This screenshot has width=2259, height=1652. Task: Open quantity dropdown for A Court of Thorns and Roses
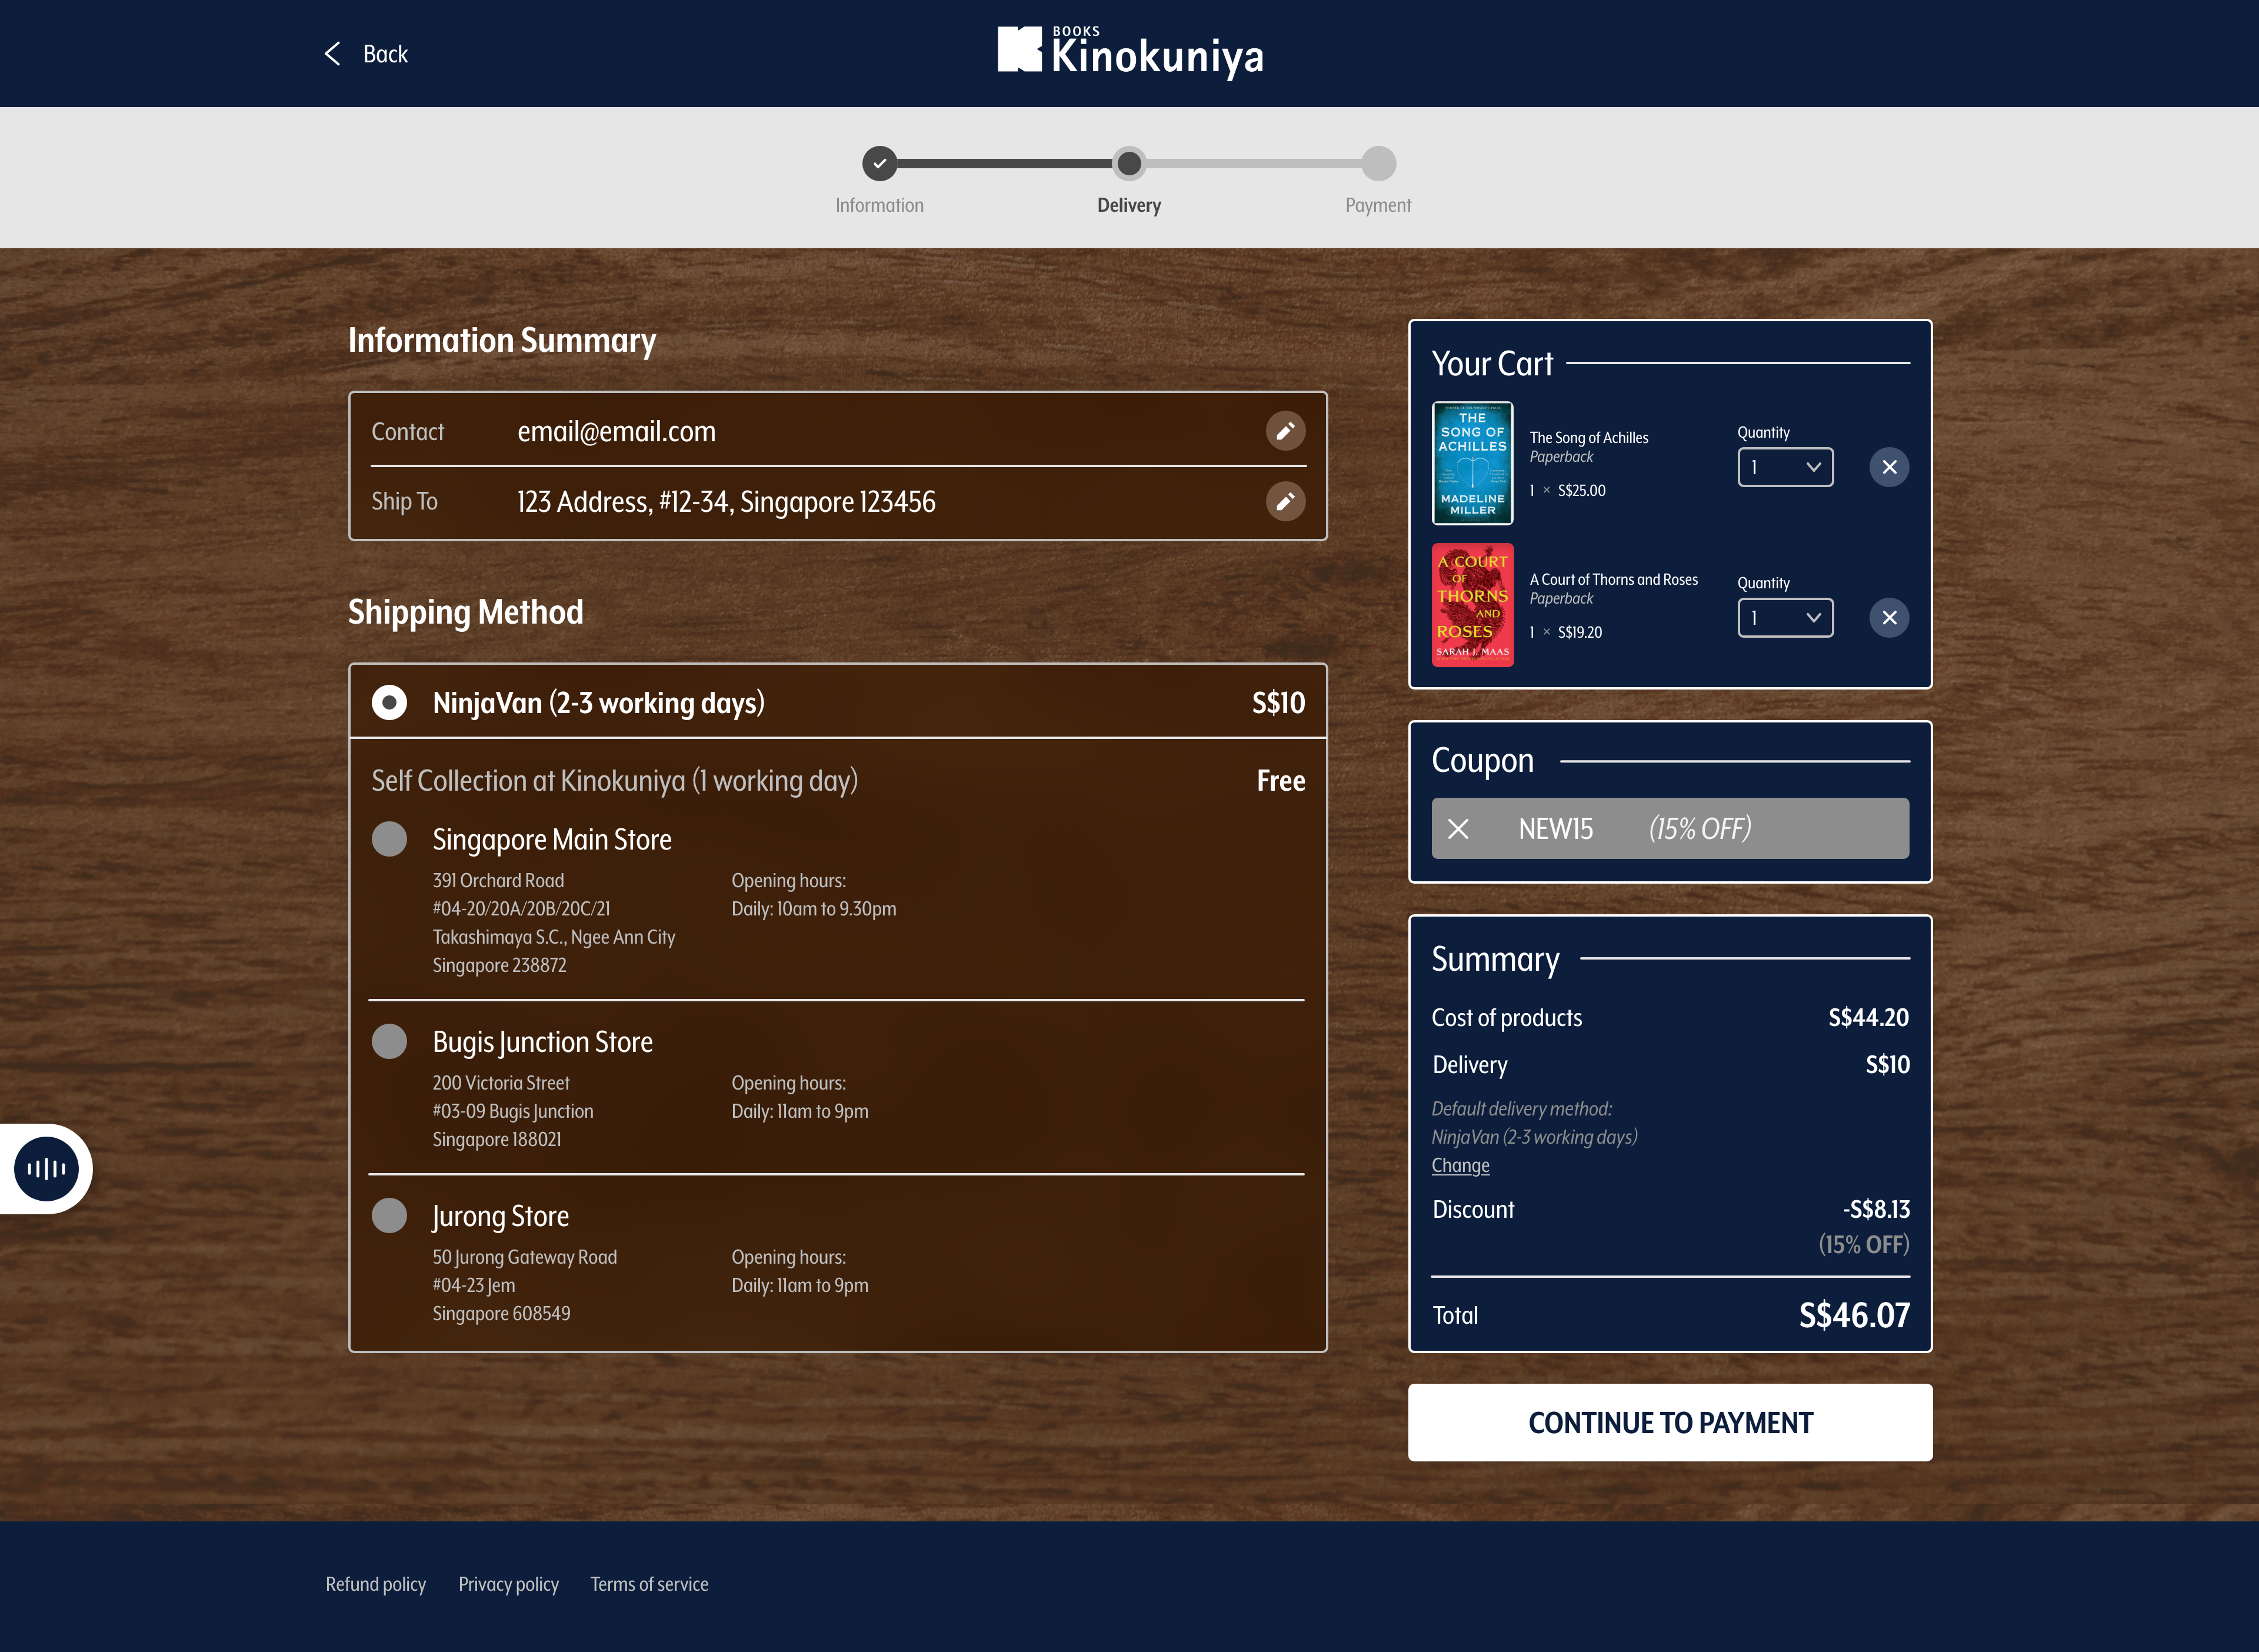[1785, 618]
